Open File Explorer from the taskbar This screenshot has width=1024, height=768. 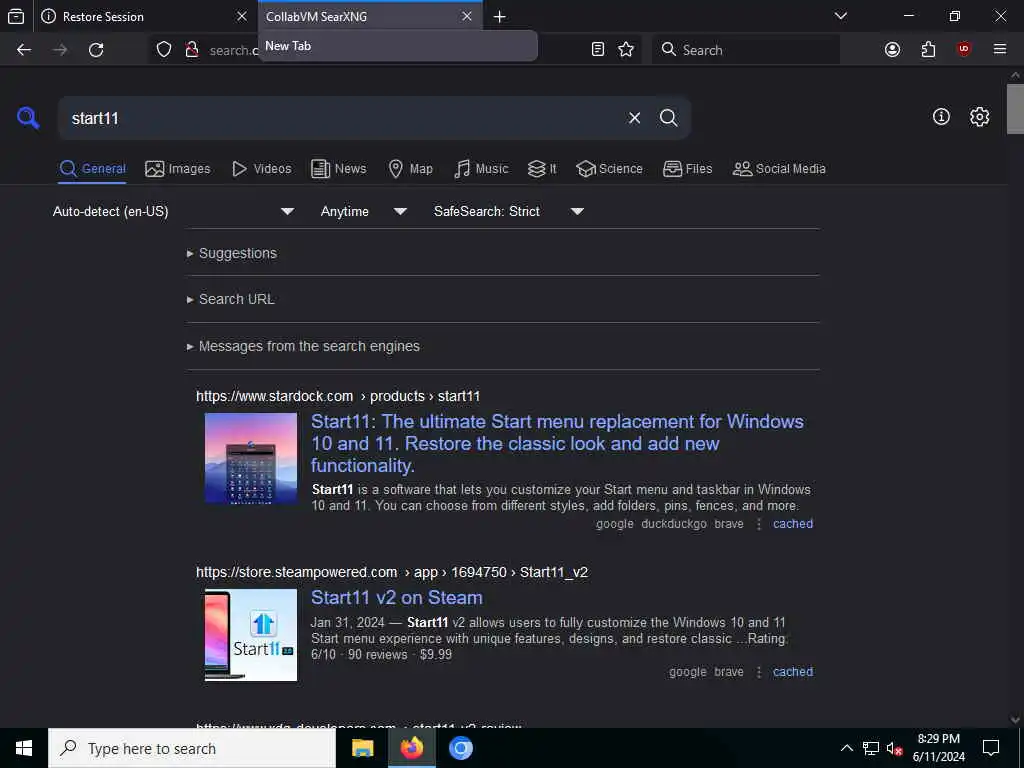(362, 748)
